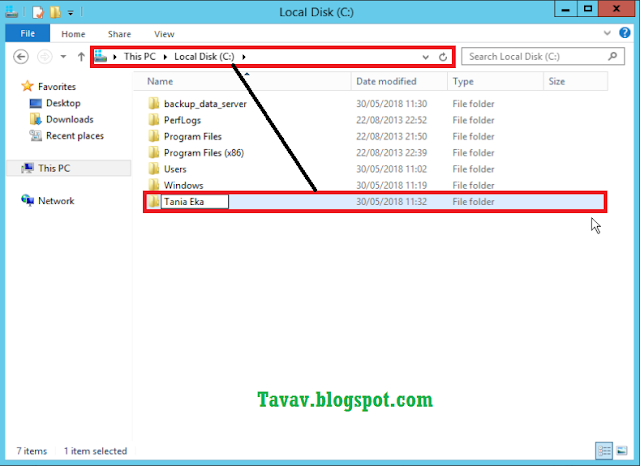Image resolution: width=640 pixels, height=466 pixels.
Task: Sort by the Size column header
Action: (576, 81)
